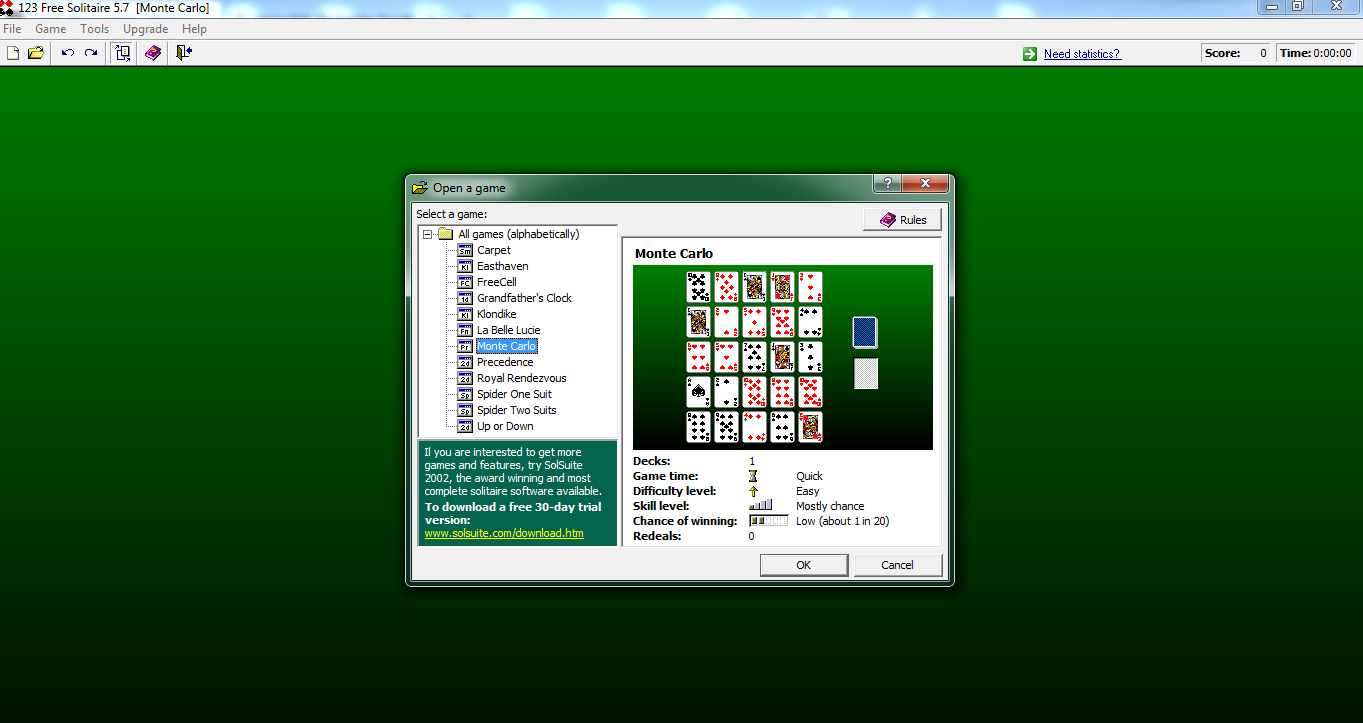
Task: Click the Cancel button
Action: tap(897, 565)
